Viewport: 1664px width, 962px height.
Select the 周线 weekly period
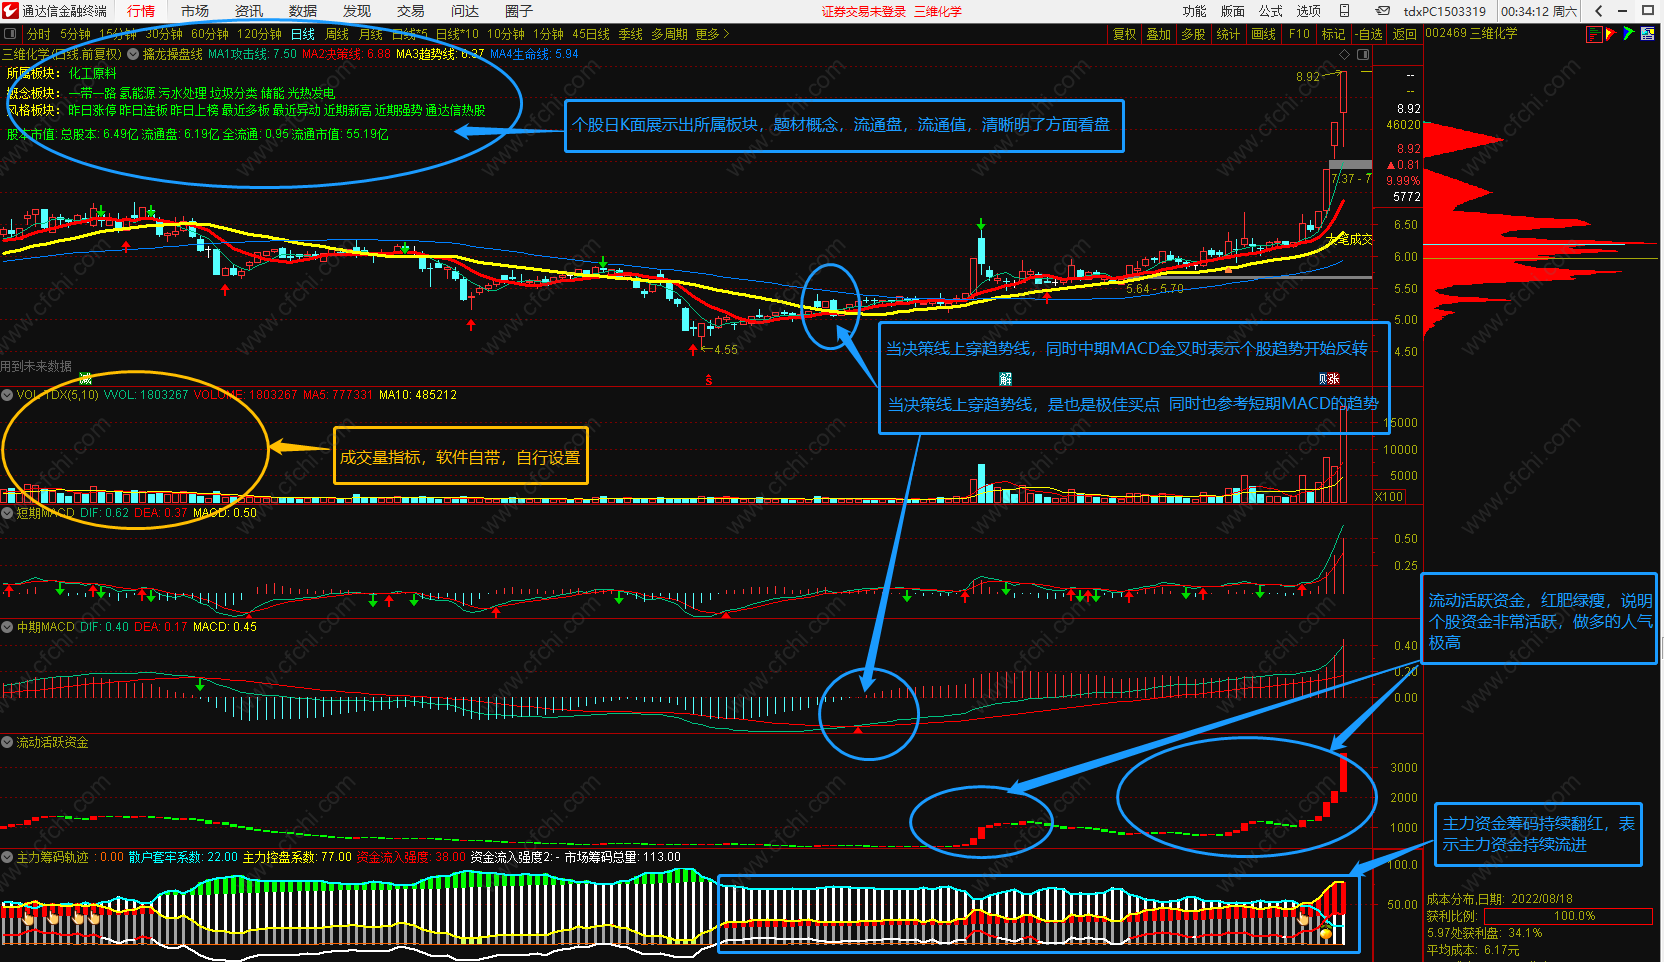point(337,34)
